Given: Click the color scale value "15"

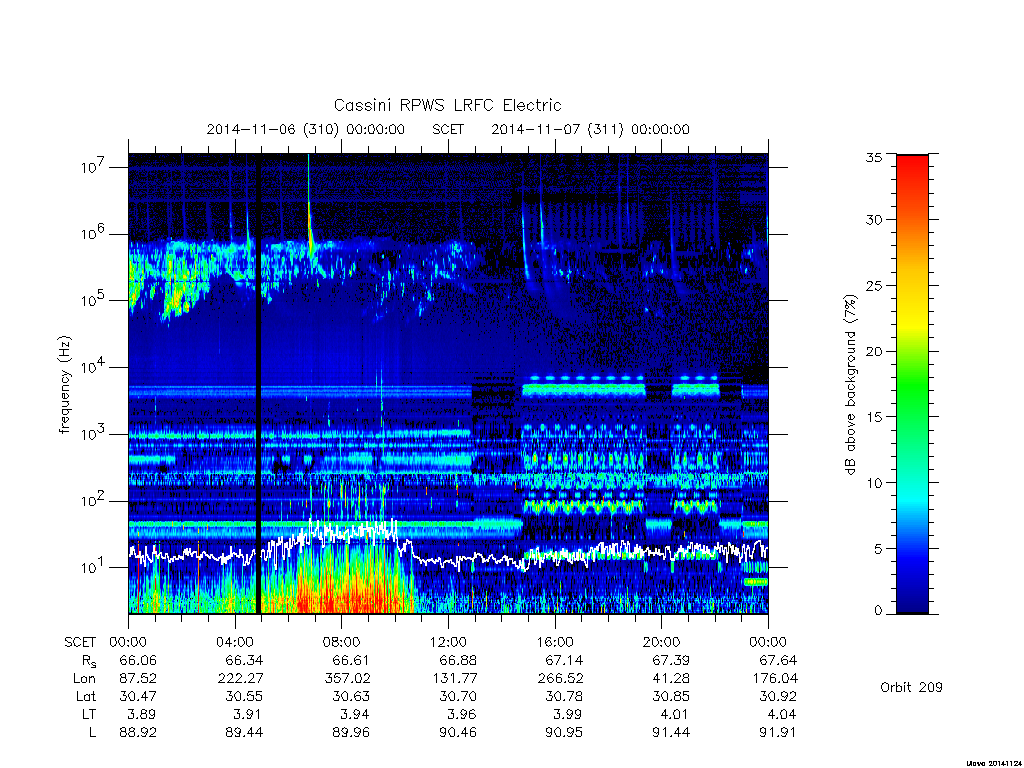Looking at the screenshot, I should pyautogui.click(x=873, y=417).
